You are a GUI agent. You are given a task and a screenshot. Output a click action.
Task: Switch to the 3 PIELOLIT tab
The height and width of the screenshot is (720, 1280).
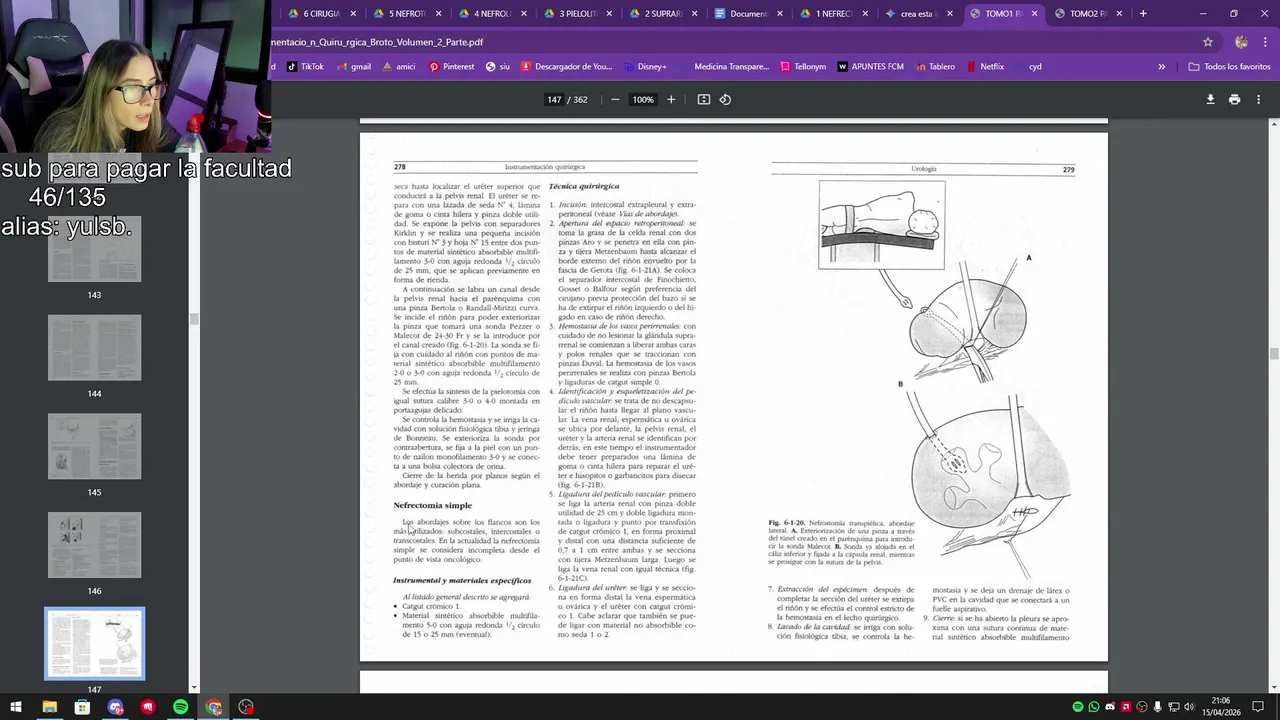(x=577, y=14)
